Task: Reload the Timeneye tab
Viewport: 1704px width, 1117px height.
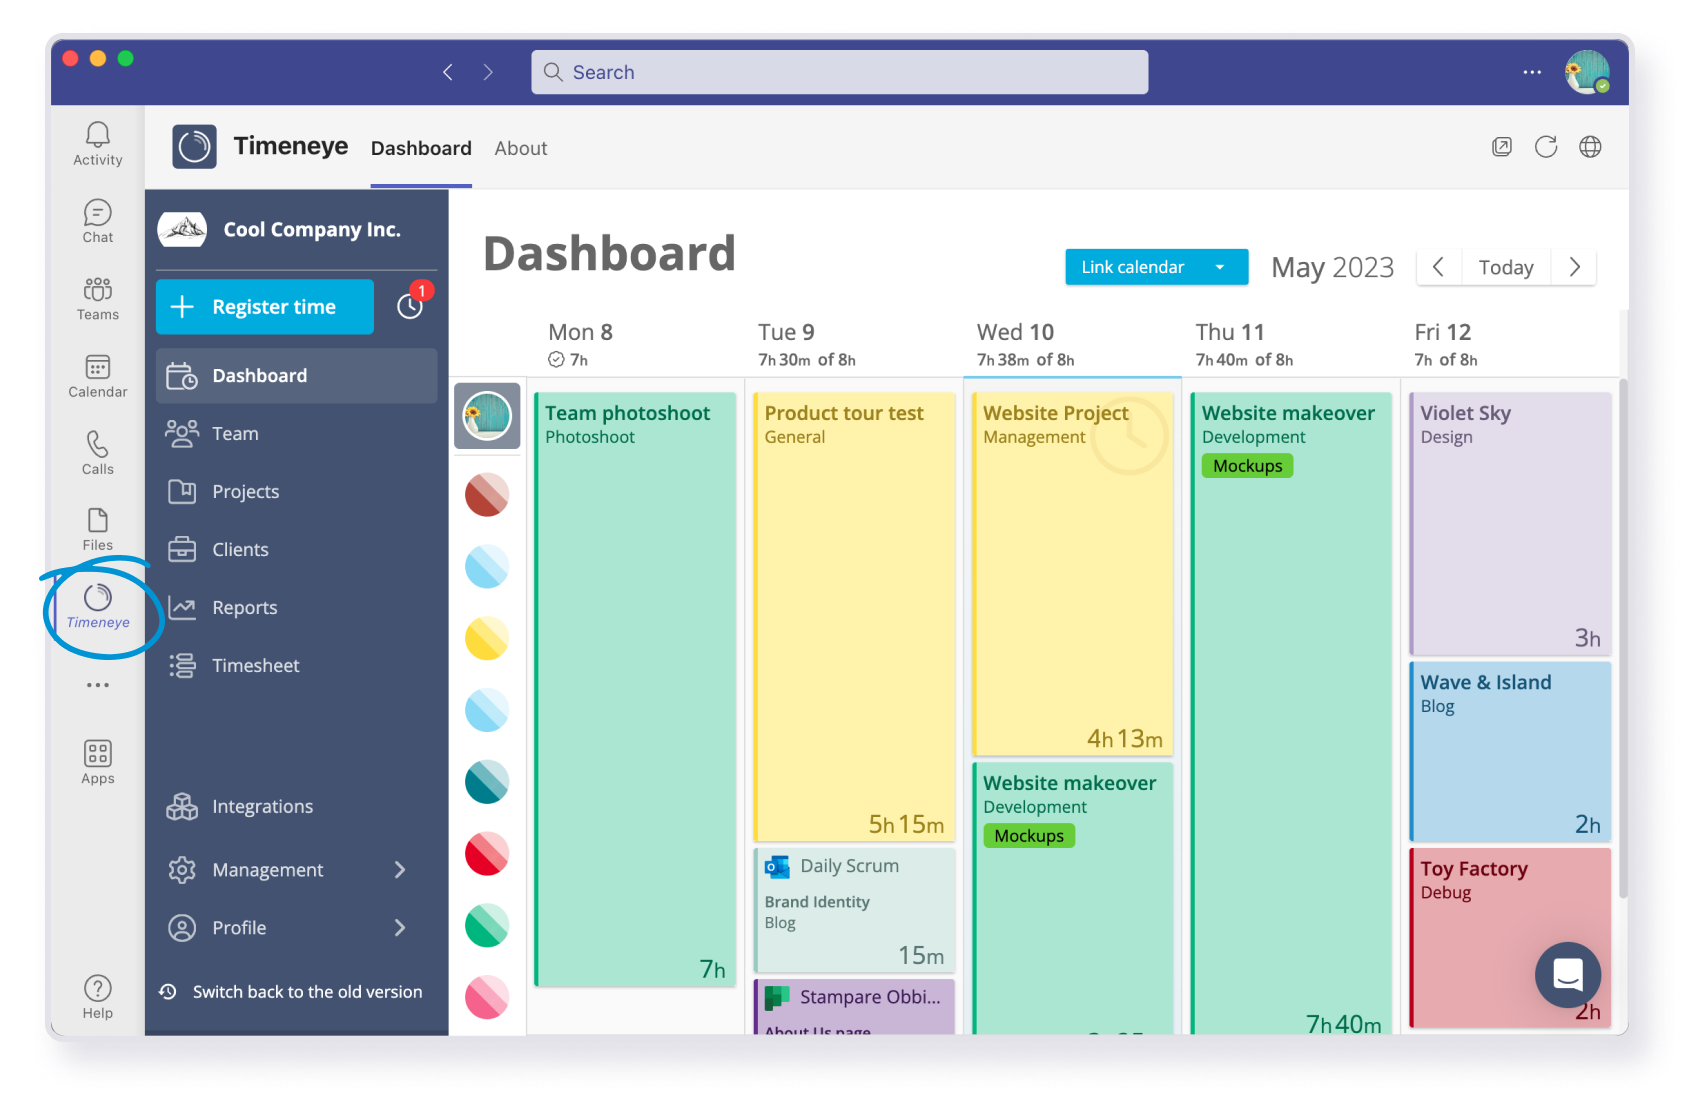Action: point(1546,147)
